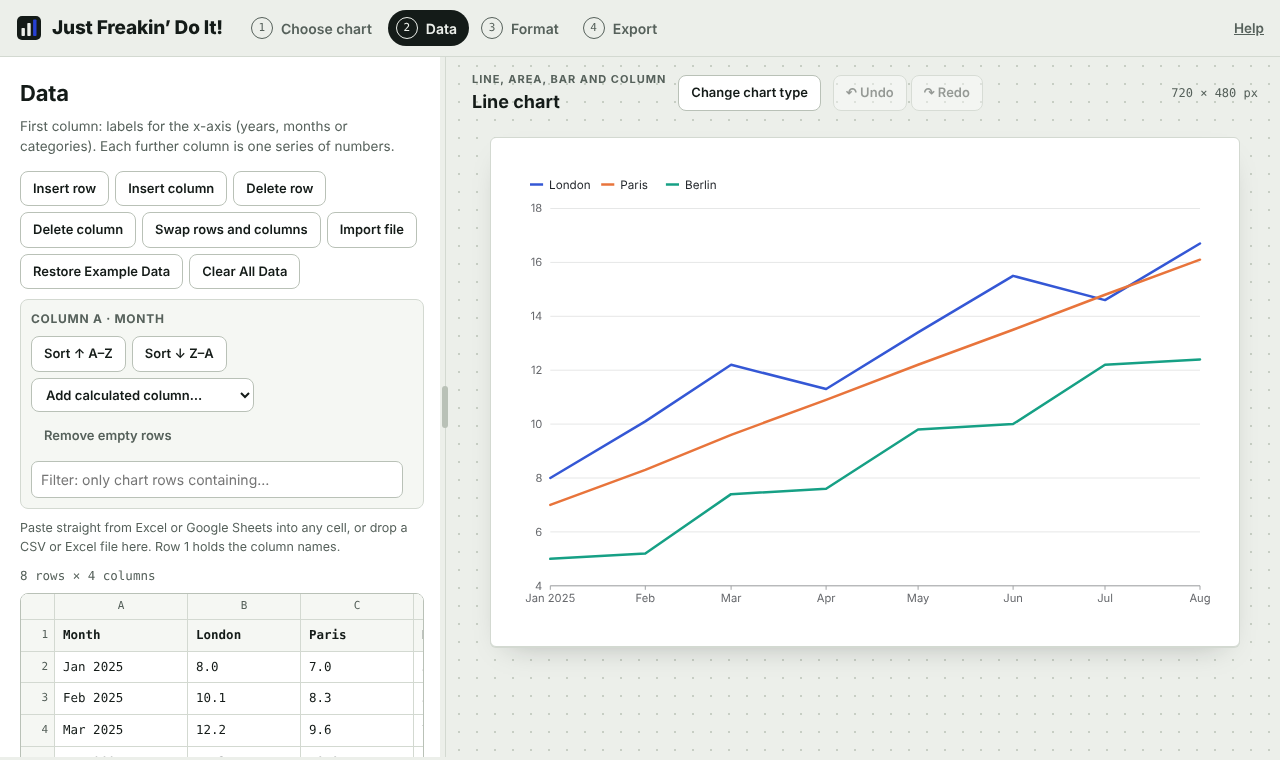Click the Just Freakin' Do It! logo icon
The width and height of the screenshot is (1280, 760).
(x=29, y=28)
